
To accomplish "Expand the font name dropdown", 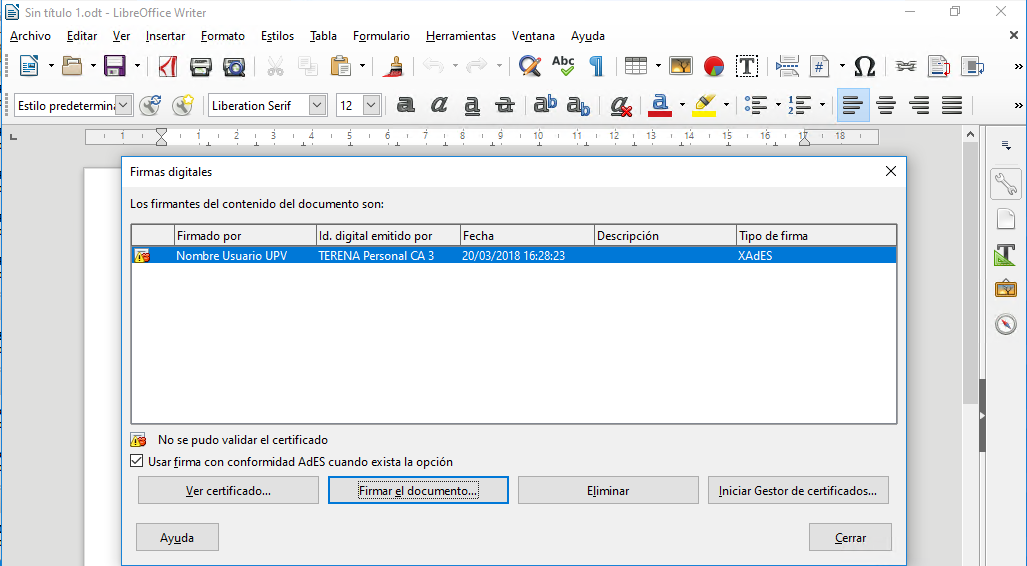I will (x=317, y=105).
